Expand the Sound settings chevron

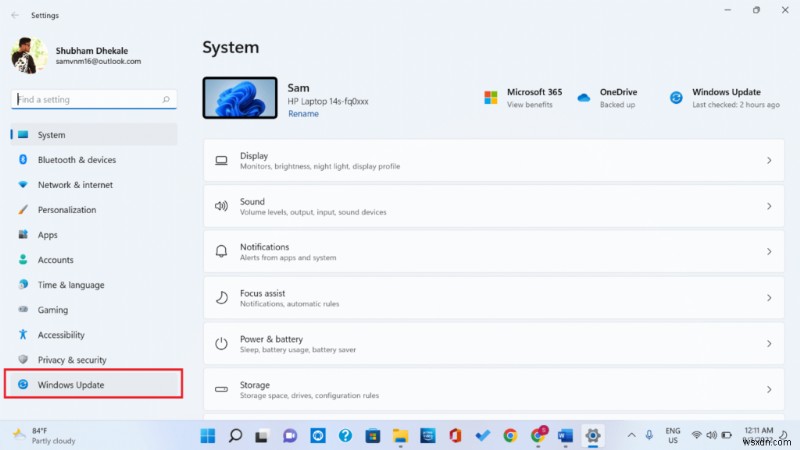tap(769, 206)
